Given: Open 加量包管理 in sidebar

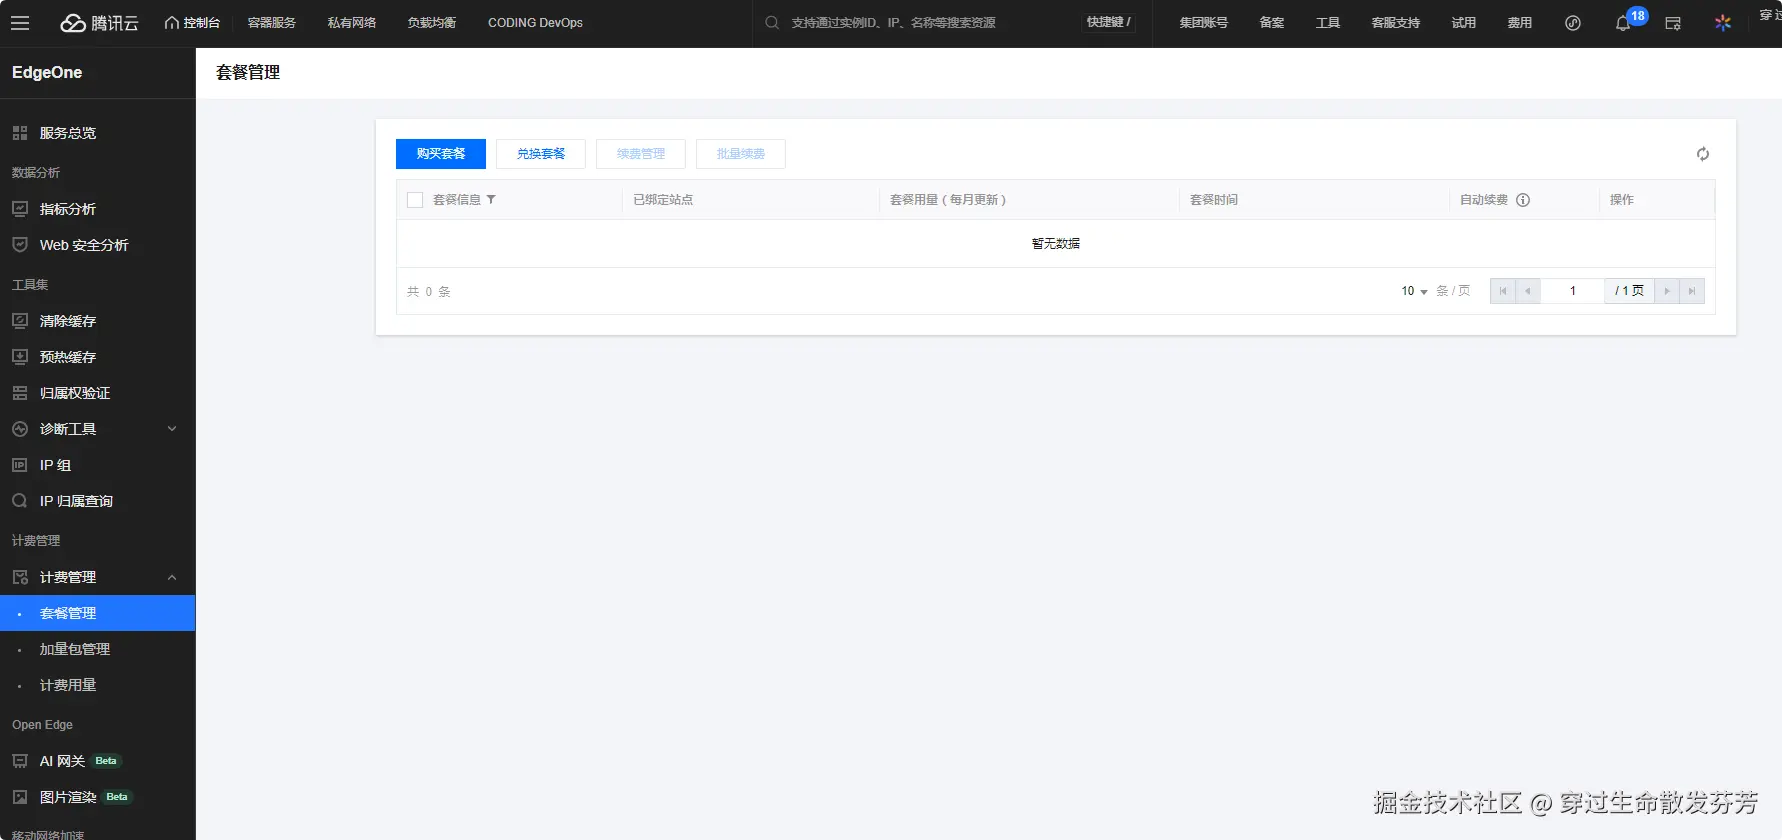Looking at the screenshot, I should click(97, 649).
